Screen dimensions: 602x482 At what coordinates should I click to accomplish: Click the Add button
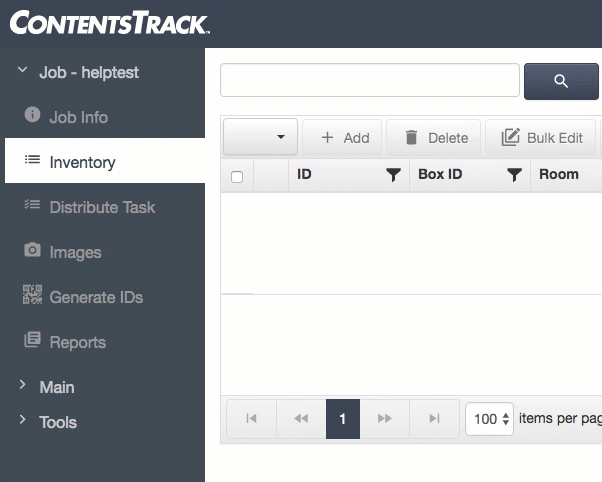(x=342, y=138)
